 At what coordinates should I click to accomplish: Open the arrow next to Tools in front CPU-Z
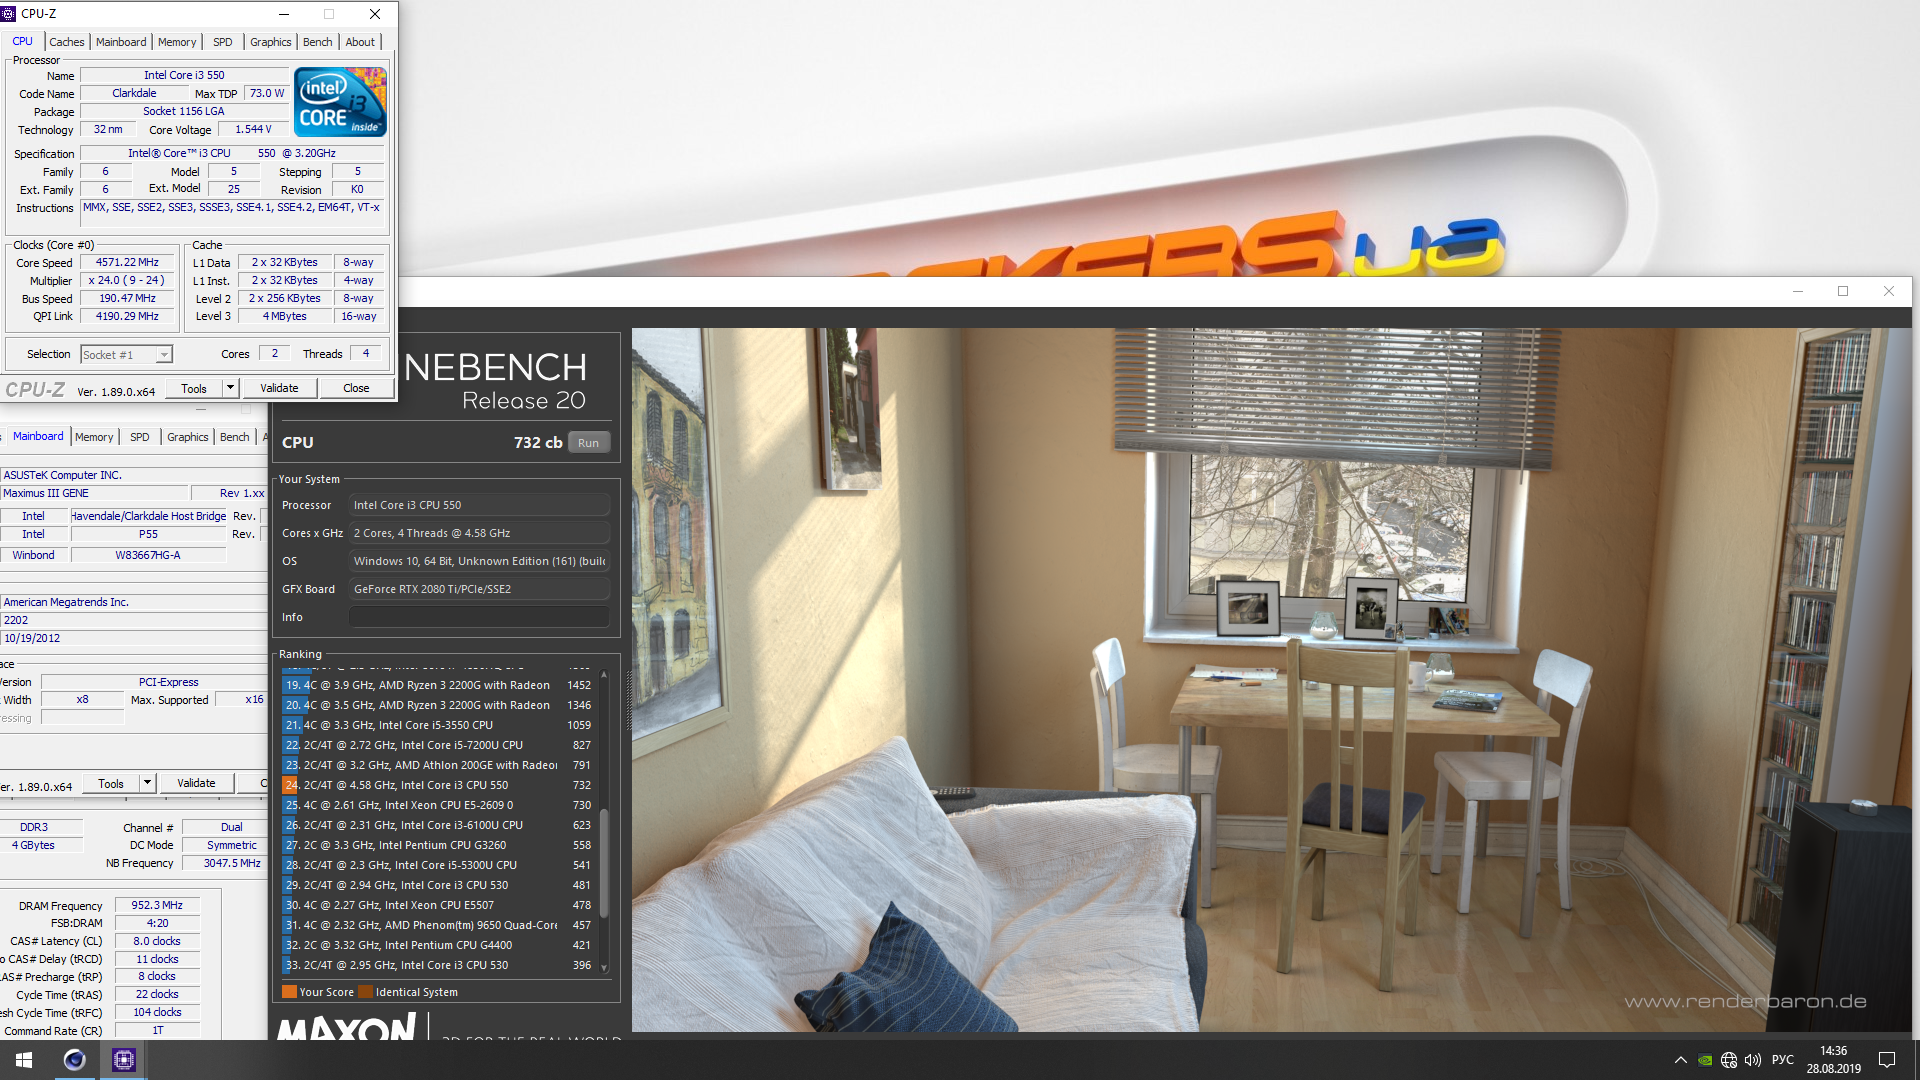(x=230, y=388)
